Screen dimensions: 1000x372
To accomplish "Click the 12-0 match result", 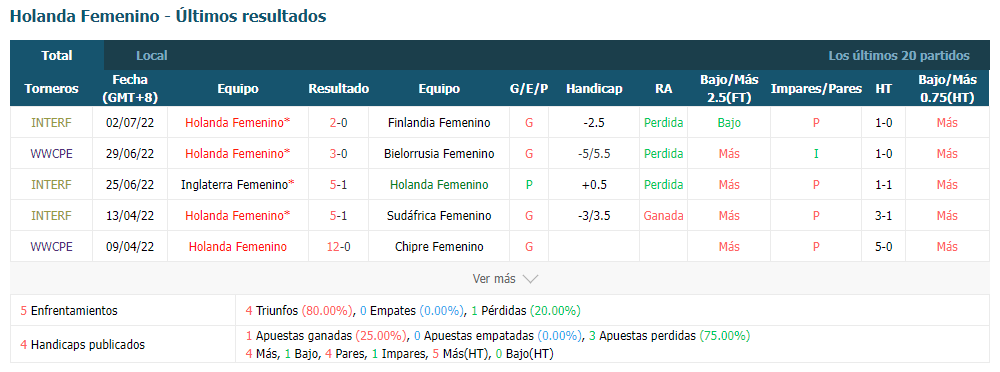I will pos(338,246).
